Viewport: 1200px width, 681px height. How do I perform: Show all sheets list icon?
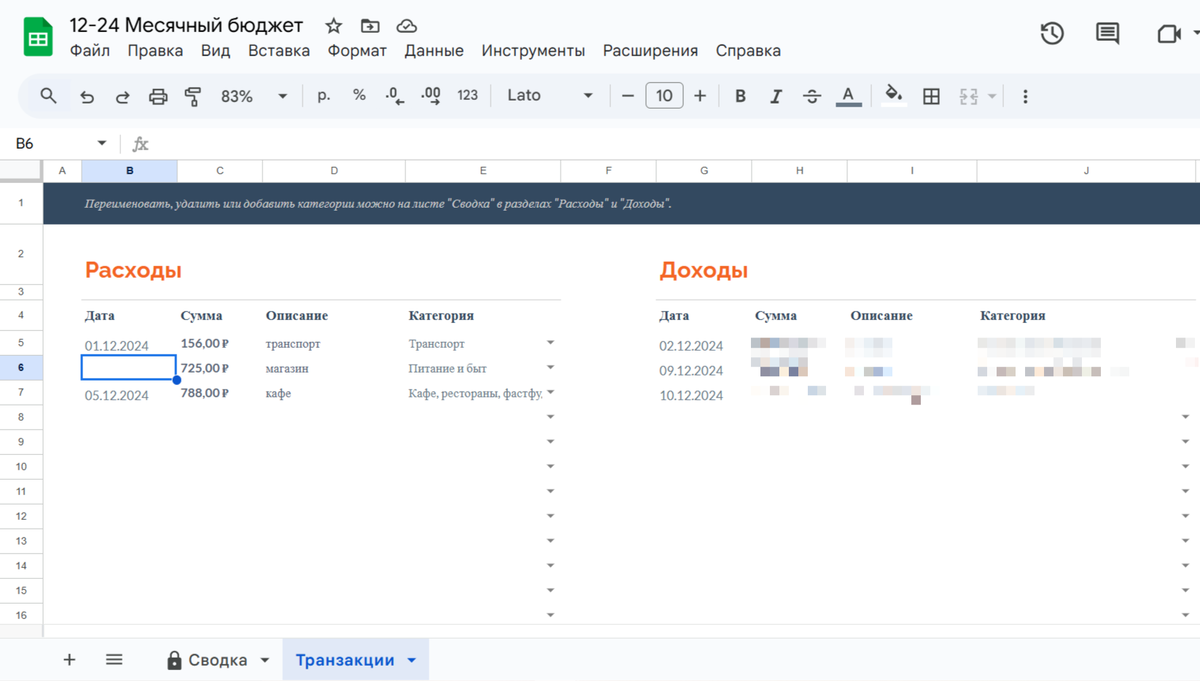coord(114,660)
